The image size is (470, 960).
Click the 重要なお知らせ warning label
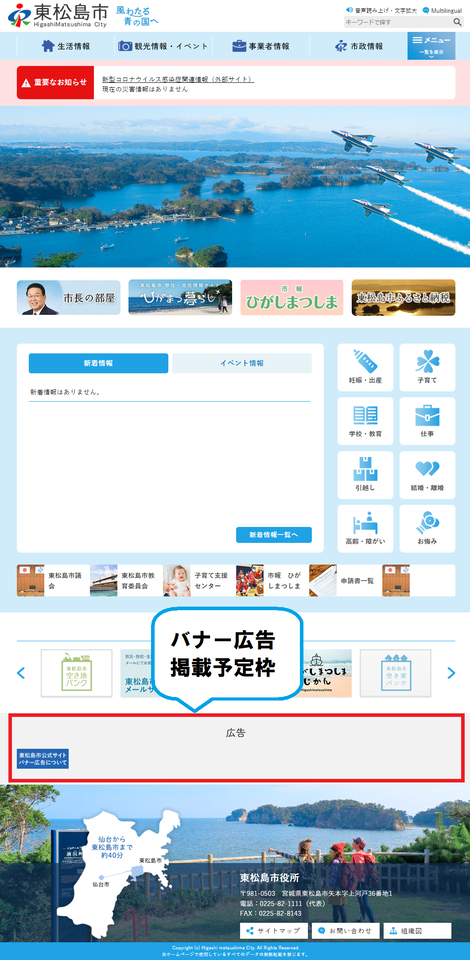(56, 83)
